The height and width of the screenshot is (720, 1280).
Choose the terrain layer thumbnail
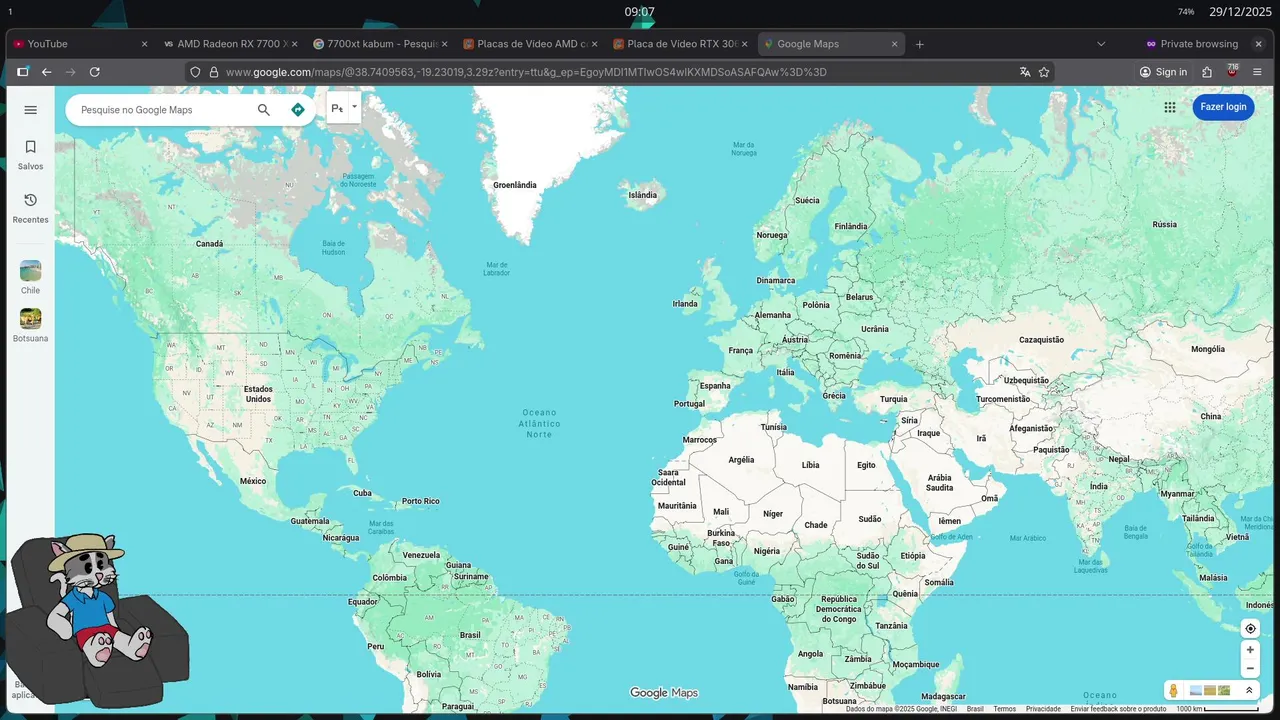pos(1224,690)
